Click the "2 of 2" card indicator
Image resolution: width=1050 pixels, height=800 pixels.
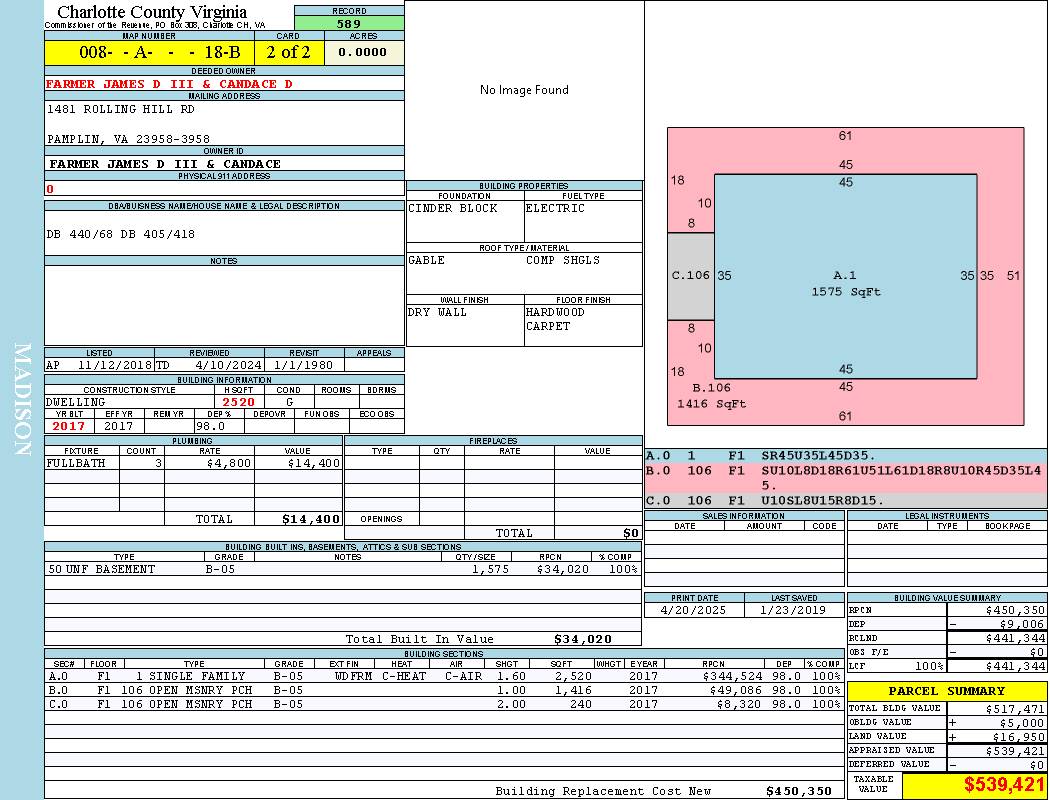[x=288, y=52]
